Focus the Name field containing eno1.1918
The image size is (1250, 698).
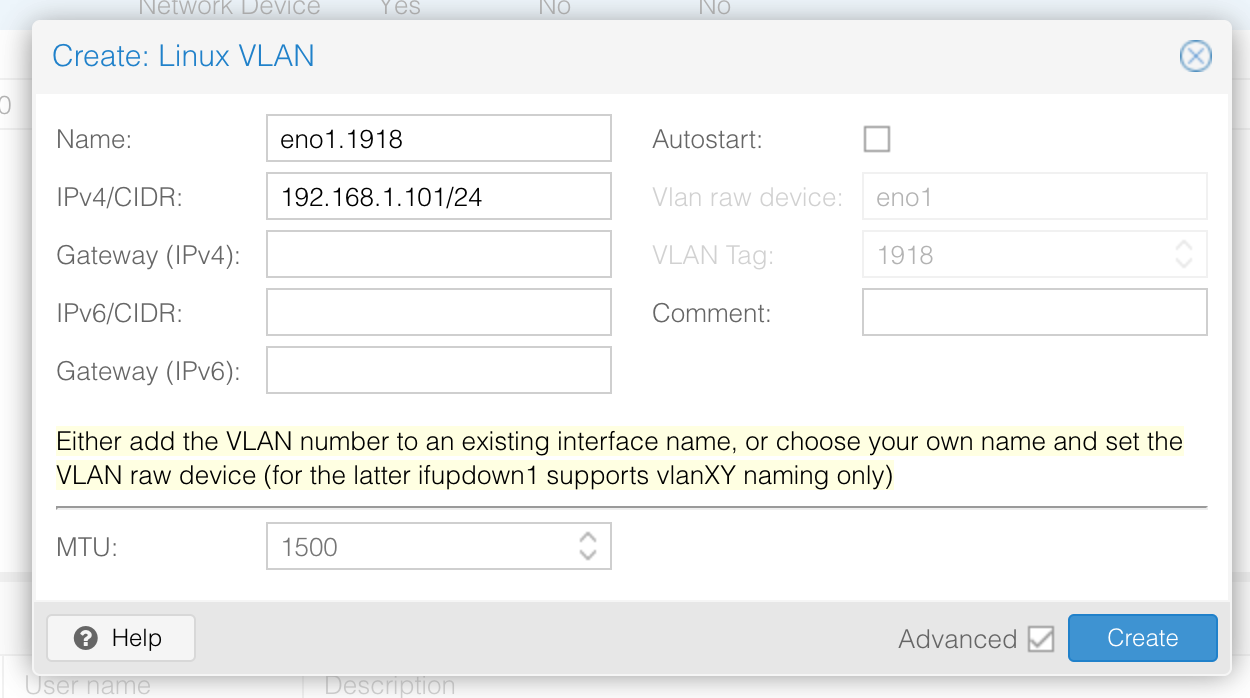pos(438,138)
